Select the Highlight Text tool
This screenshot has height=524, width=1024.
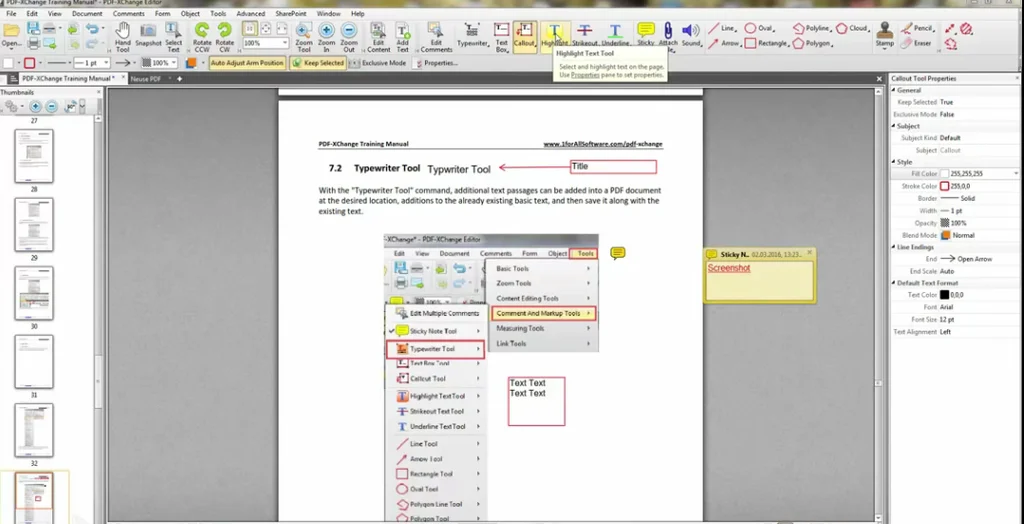click(554, 35)
